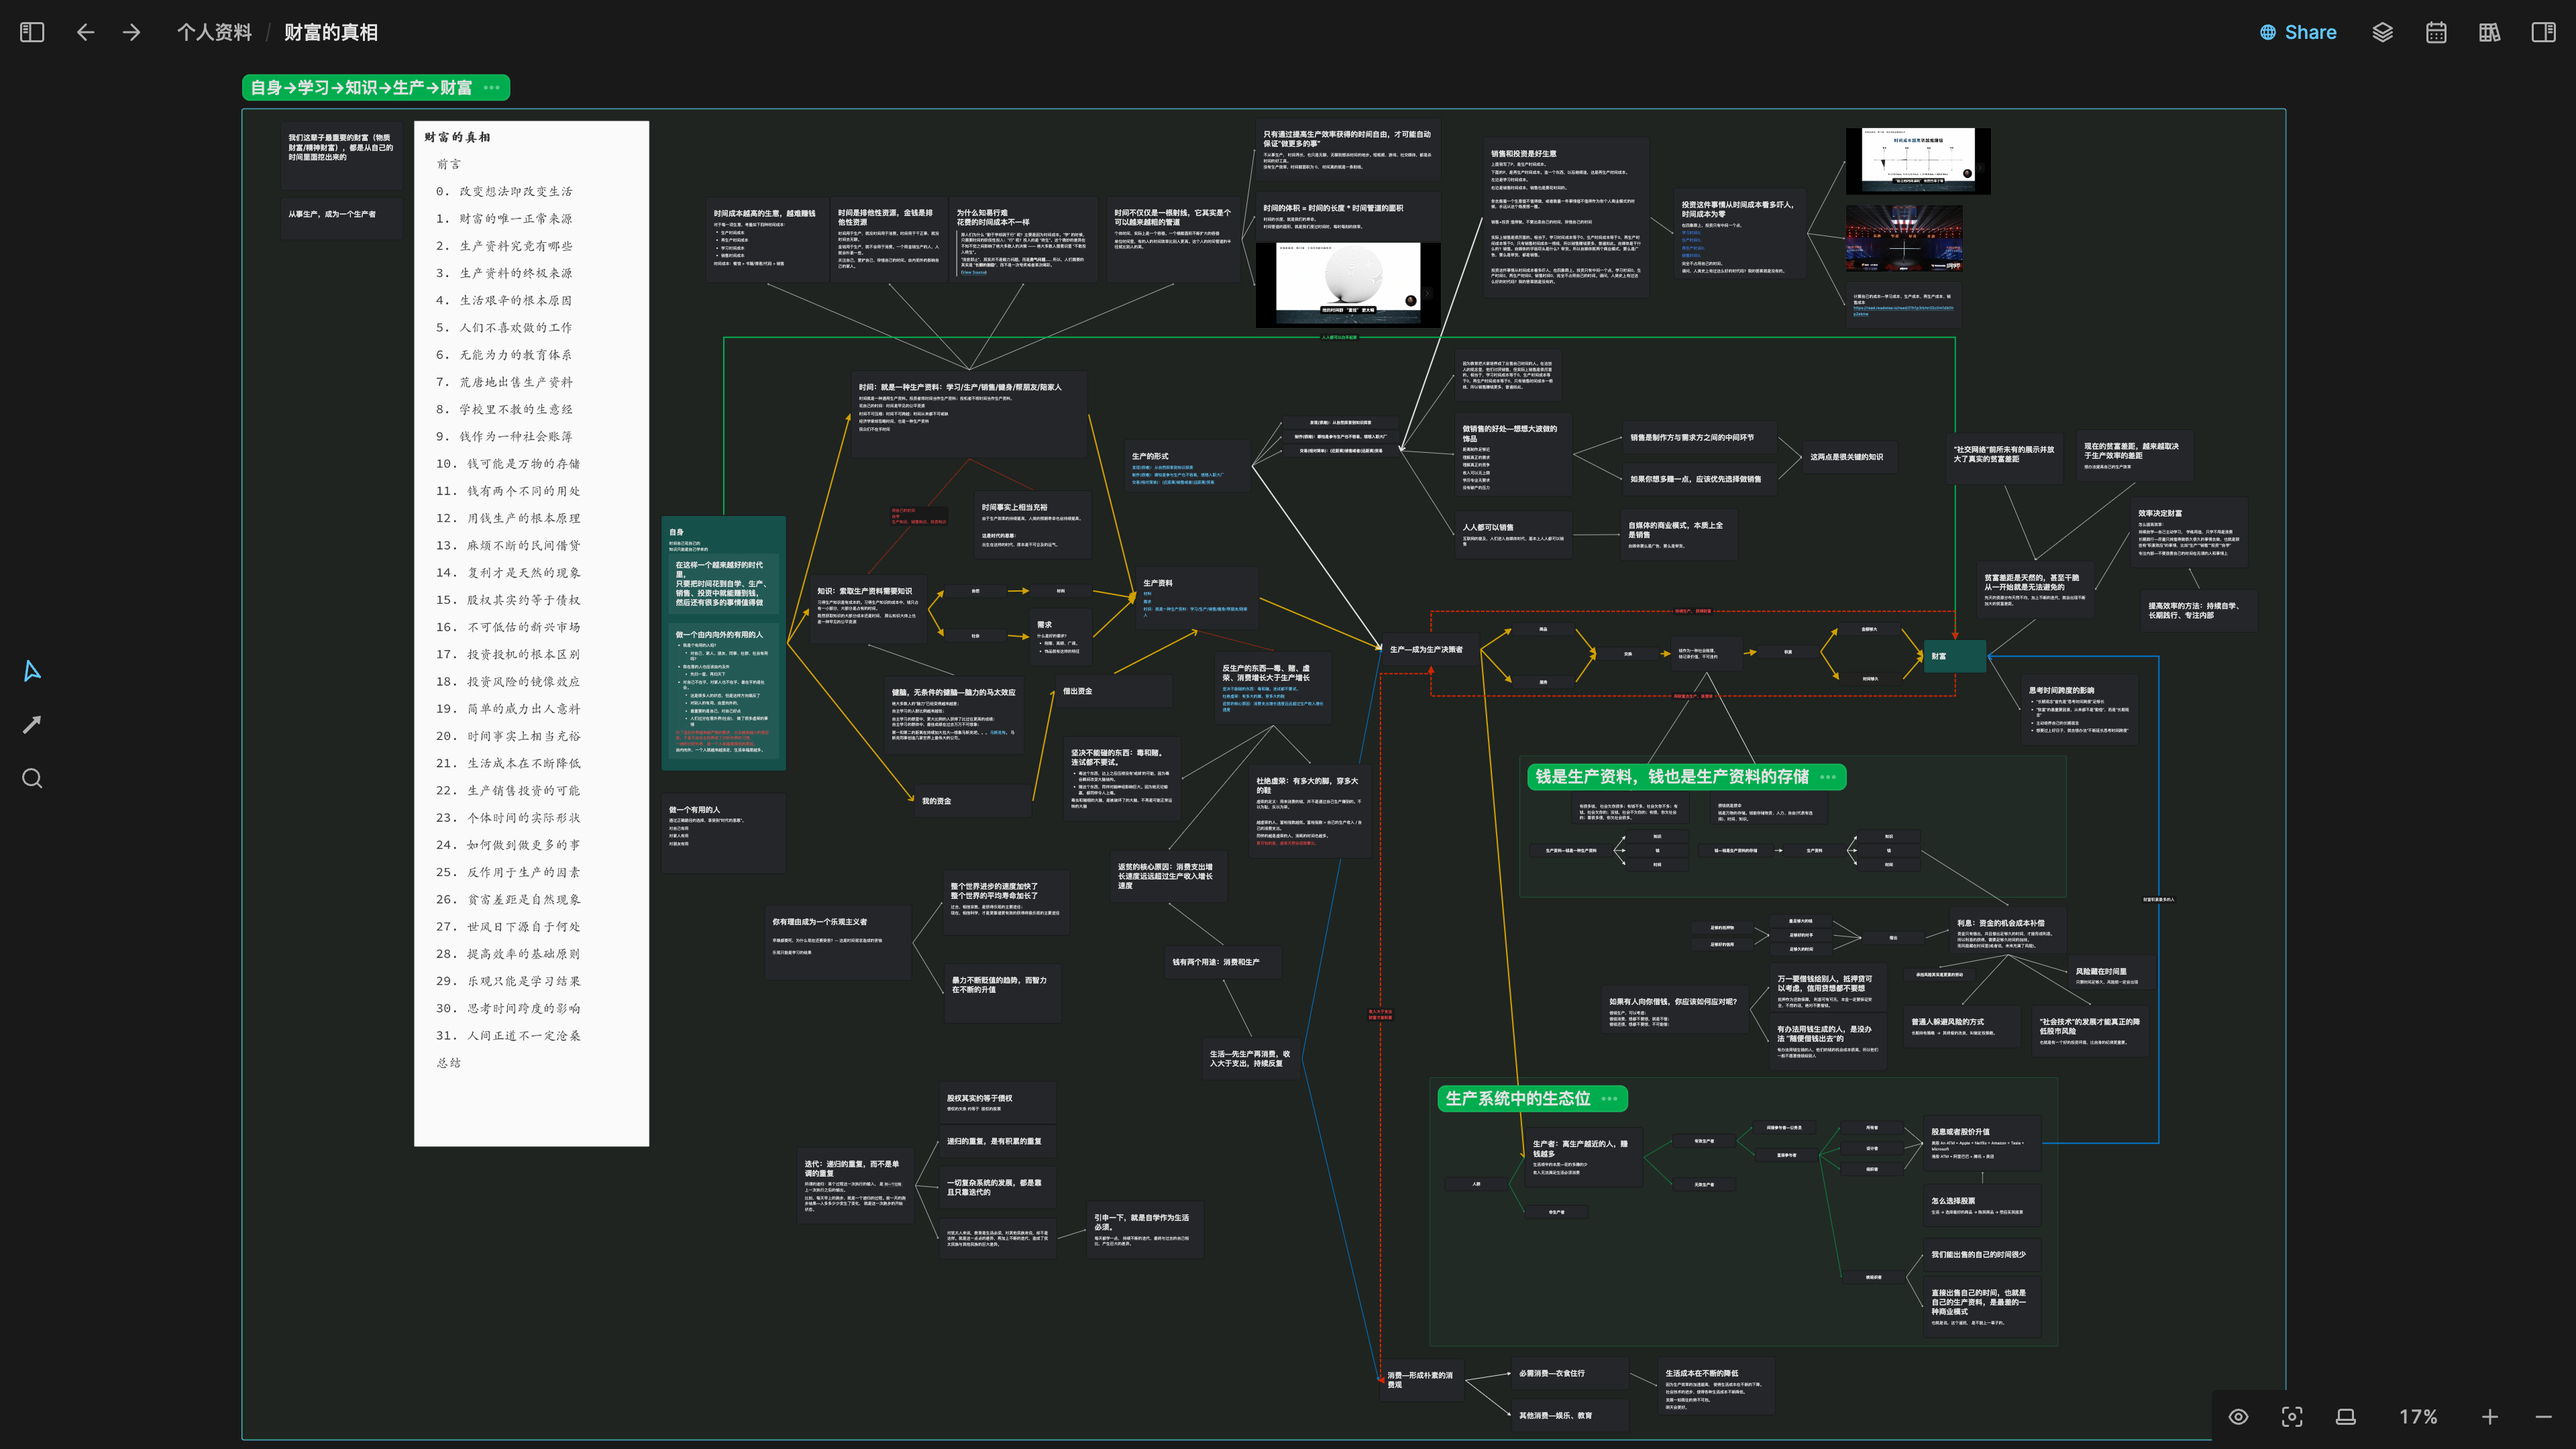Go to 个人资料 breadcrumb

click(214, 32)
